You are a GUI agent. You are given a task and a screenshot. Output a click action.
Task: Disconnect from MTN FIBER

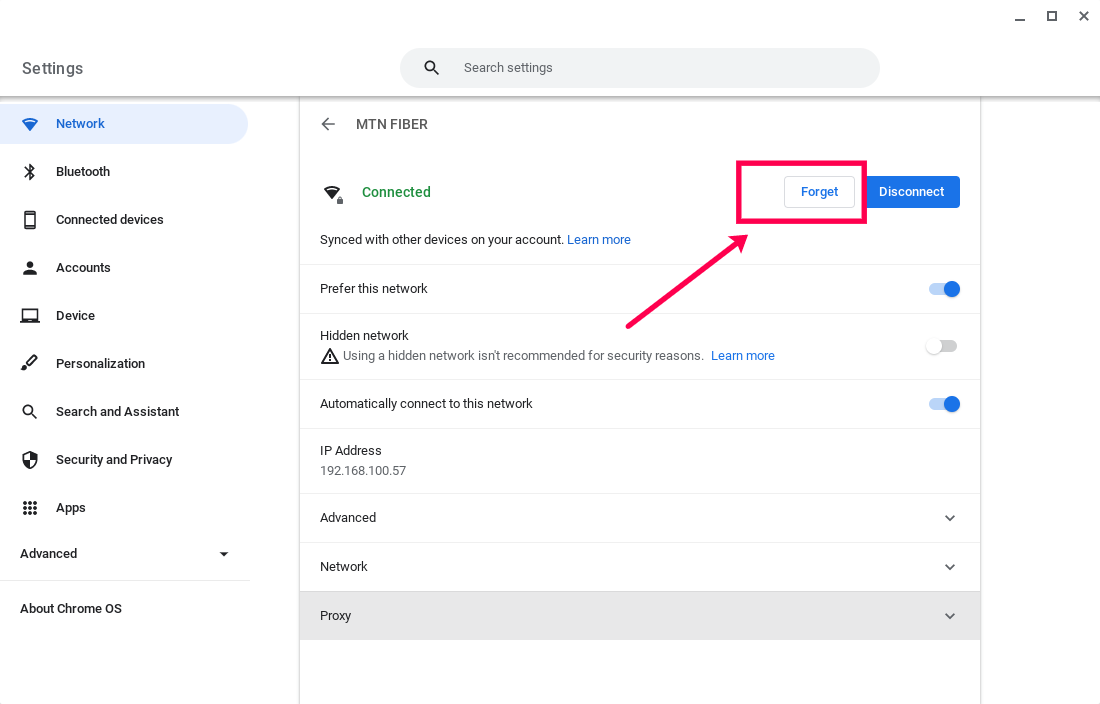912,192
